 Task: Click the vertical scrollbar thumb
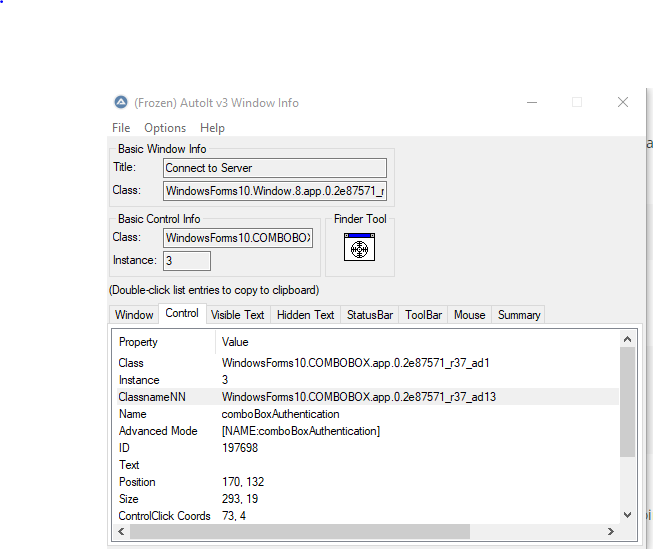coord(627,402)
